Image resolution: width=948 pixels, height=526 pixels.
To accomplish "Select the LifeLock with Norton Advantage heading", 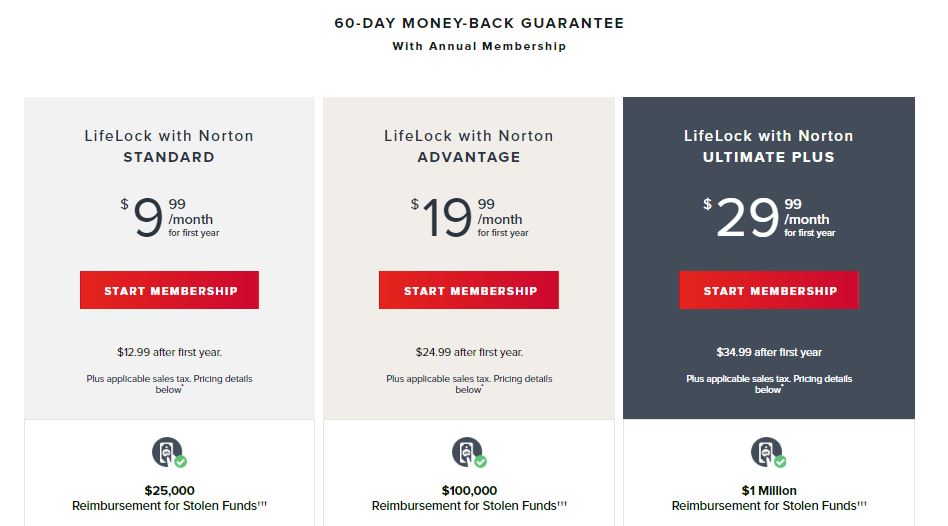I will 469,146.
